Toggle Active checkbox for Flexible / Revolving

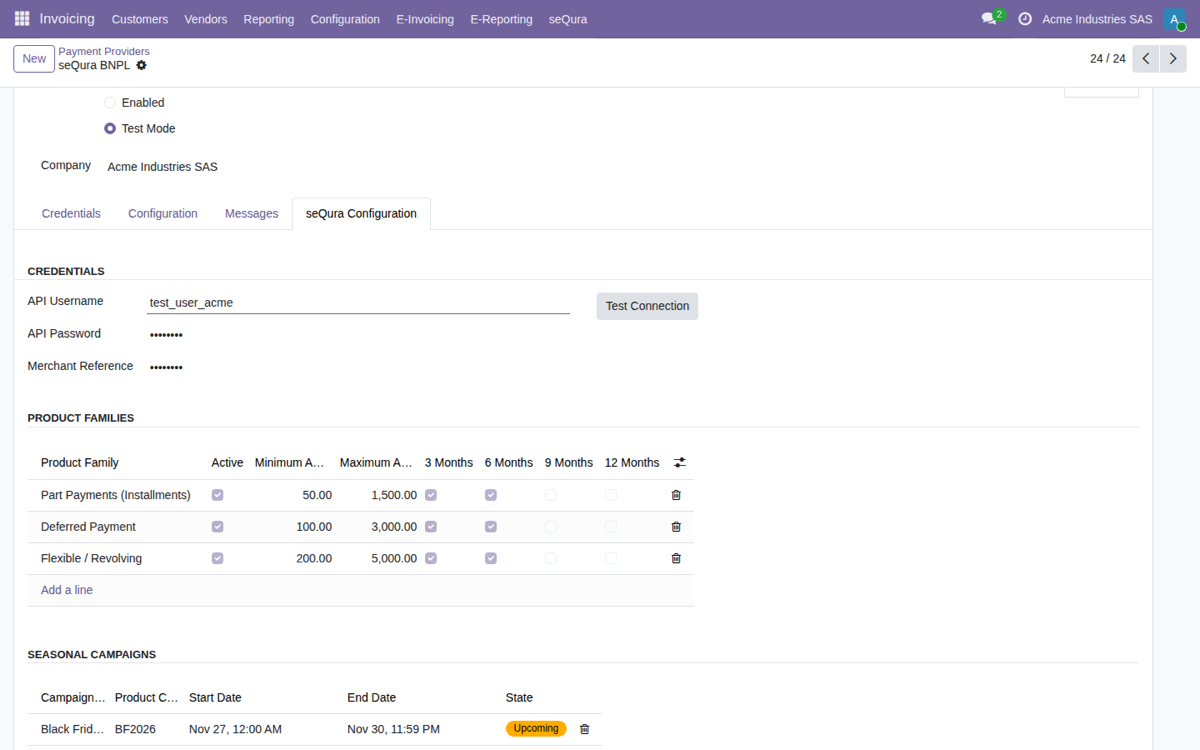(218, 559)
